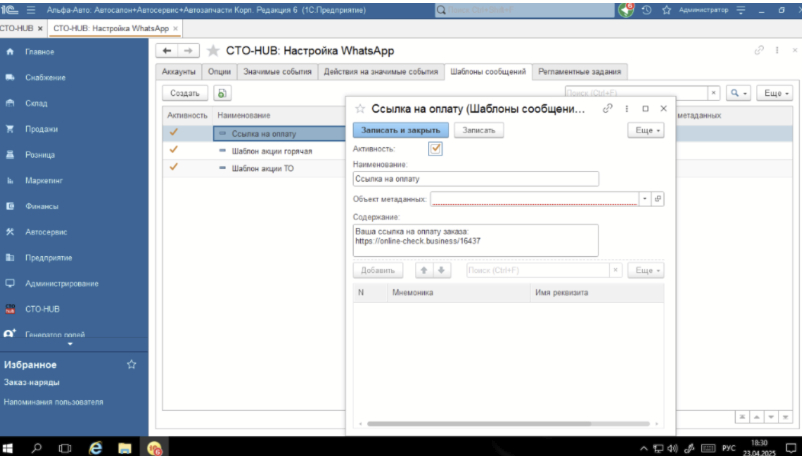Open Маркетинг section in sidebar
This screenshot has height=456, width=802.
43,180
